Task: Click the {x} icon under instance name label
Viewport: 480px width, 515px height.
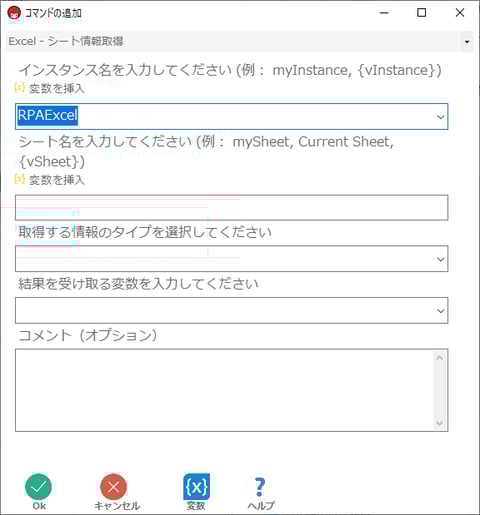Action: (x=19, y=88)
